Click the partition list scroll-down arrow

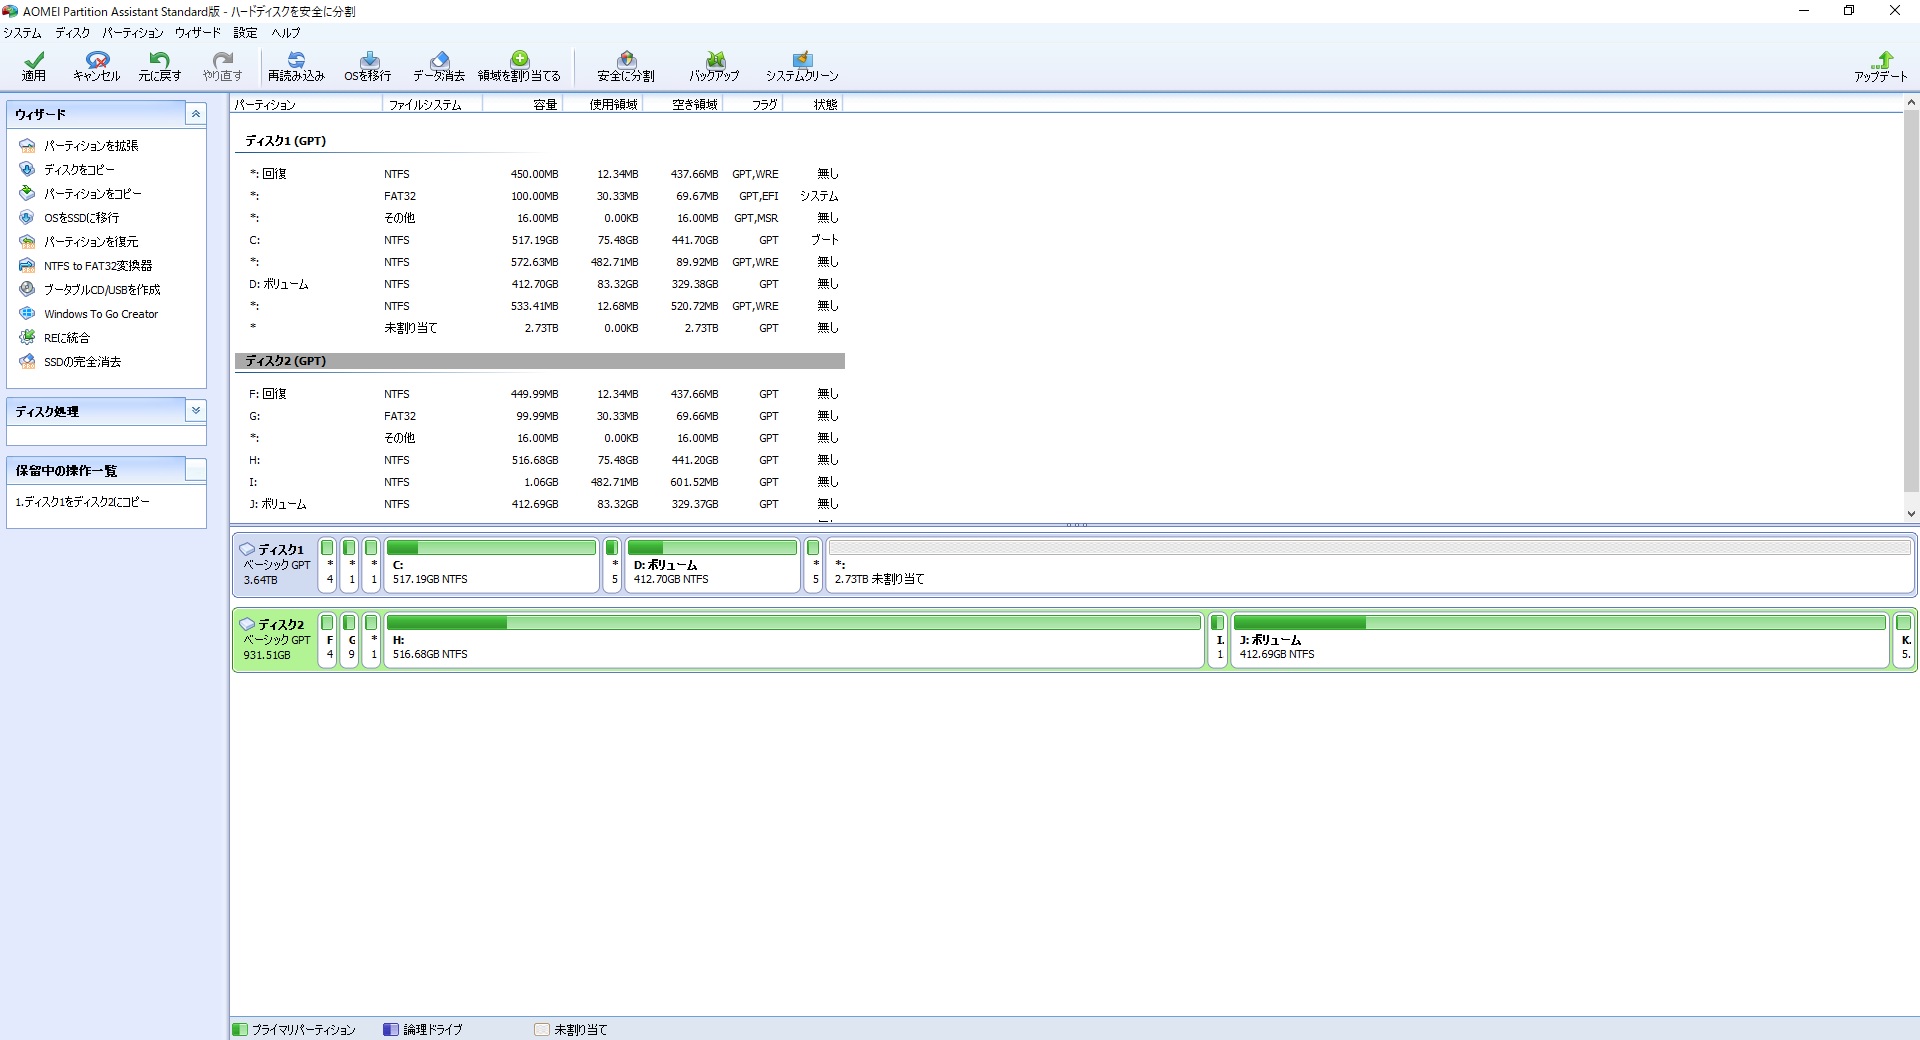pyautogui.click(x=1911, y=514)
